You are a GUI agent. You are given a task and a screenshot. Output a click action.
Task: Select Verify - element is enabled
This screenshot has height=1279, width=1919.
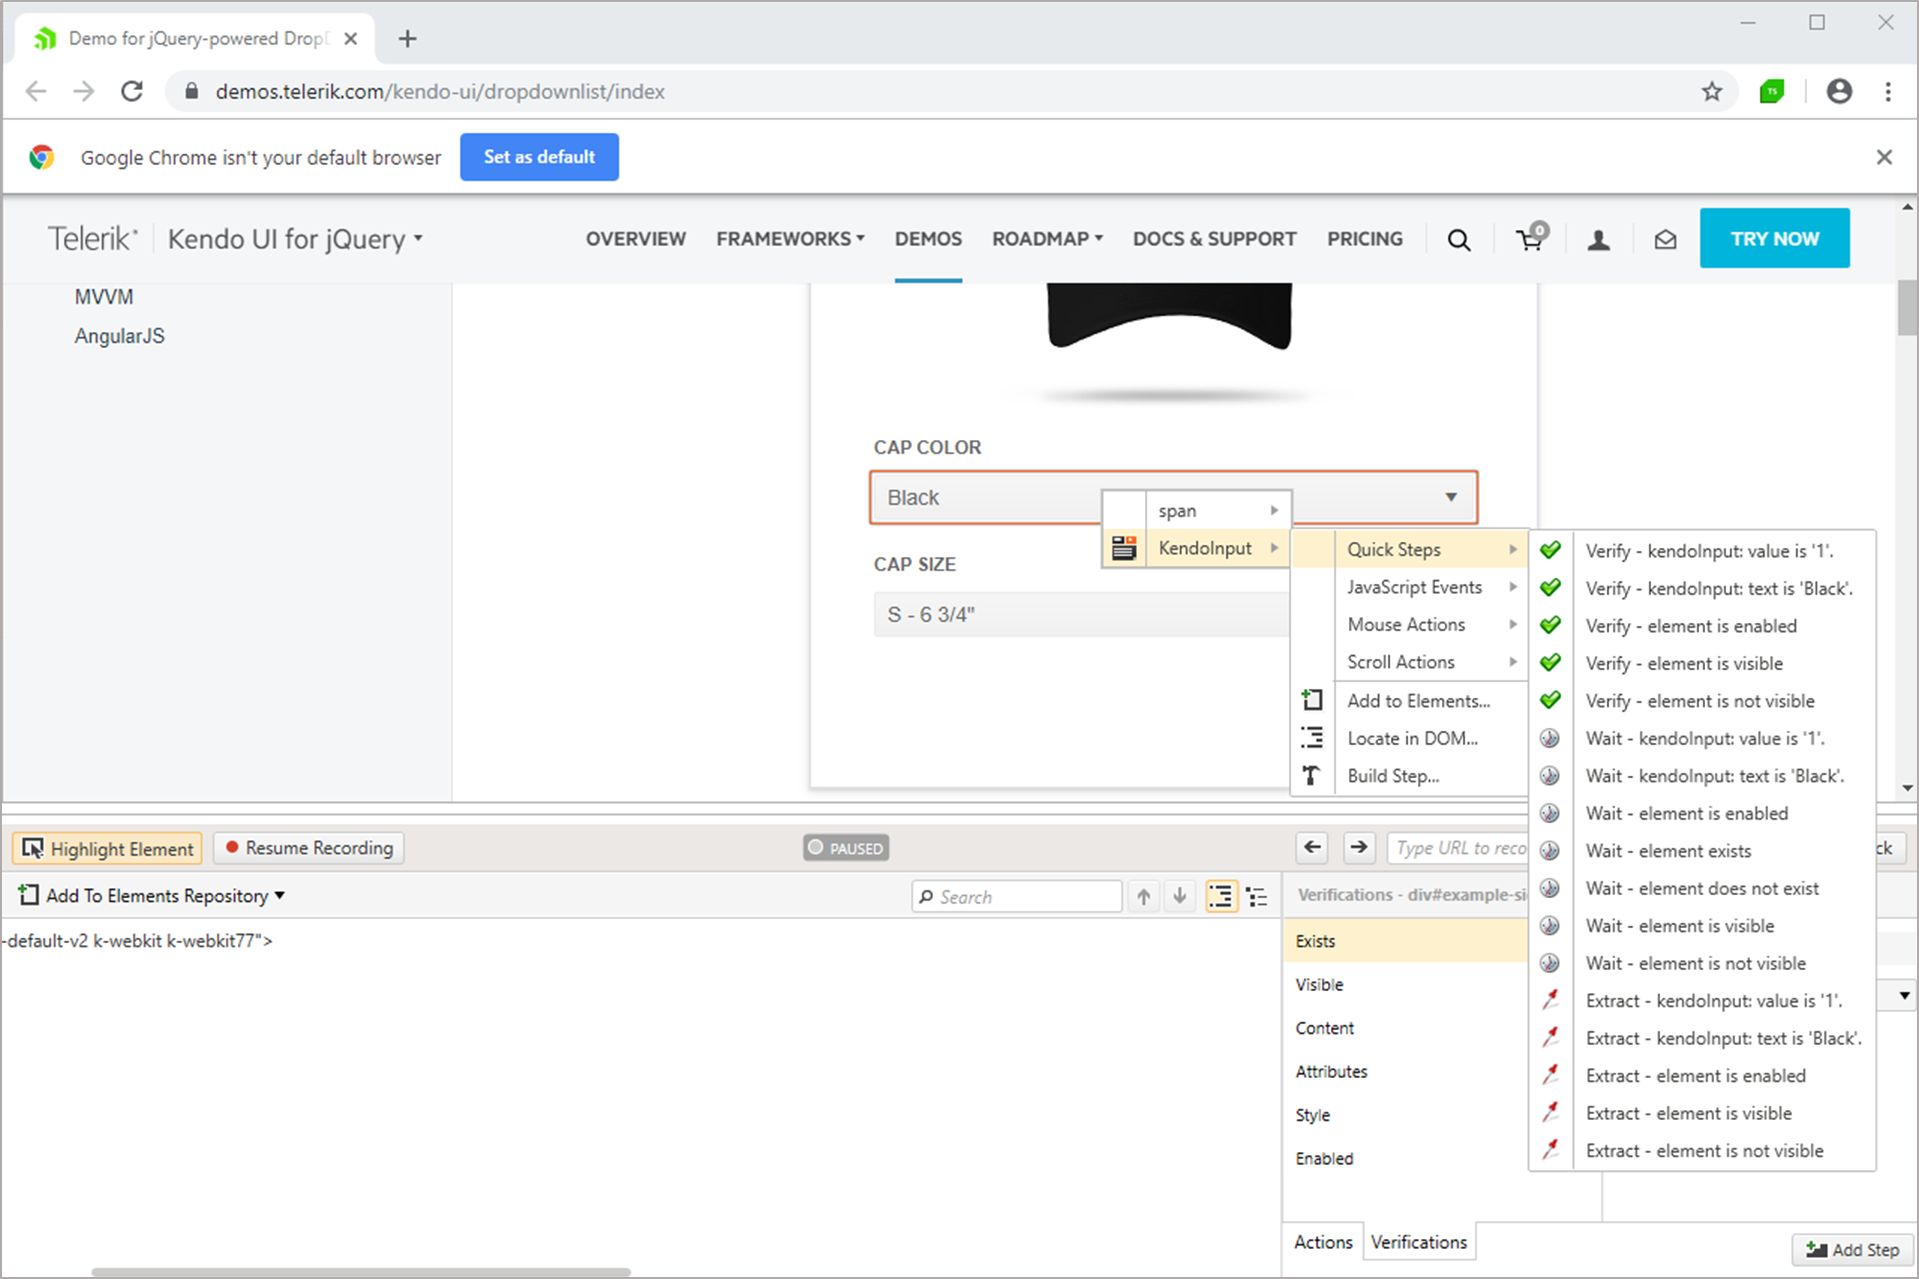(1690, 626)
